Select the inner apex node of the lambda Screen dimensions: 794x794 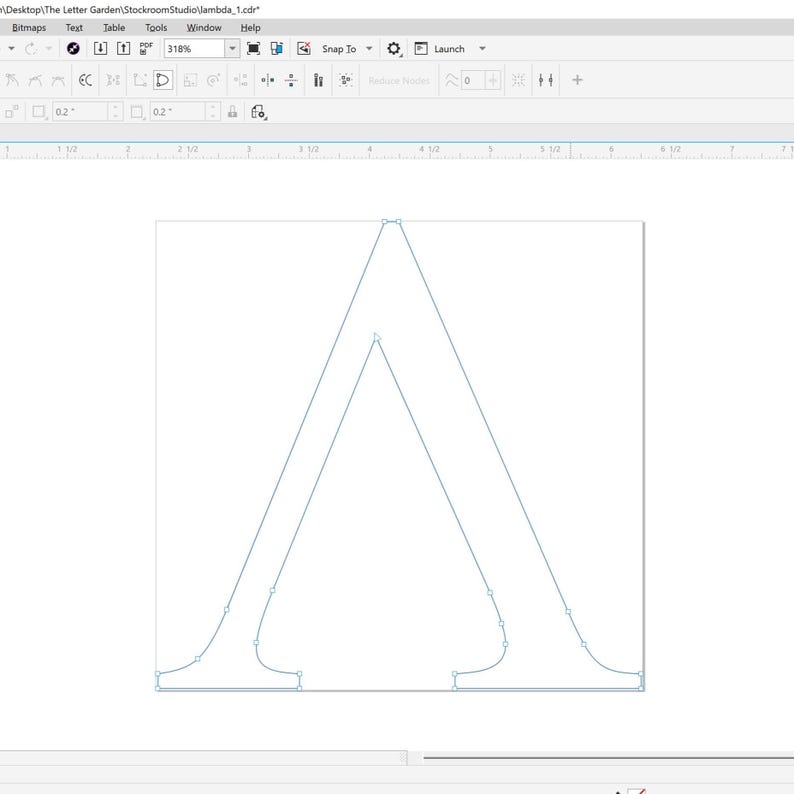tap(376, 339)
